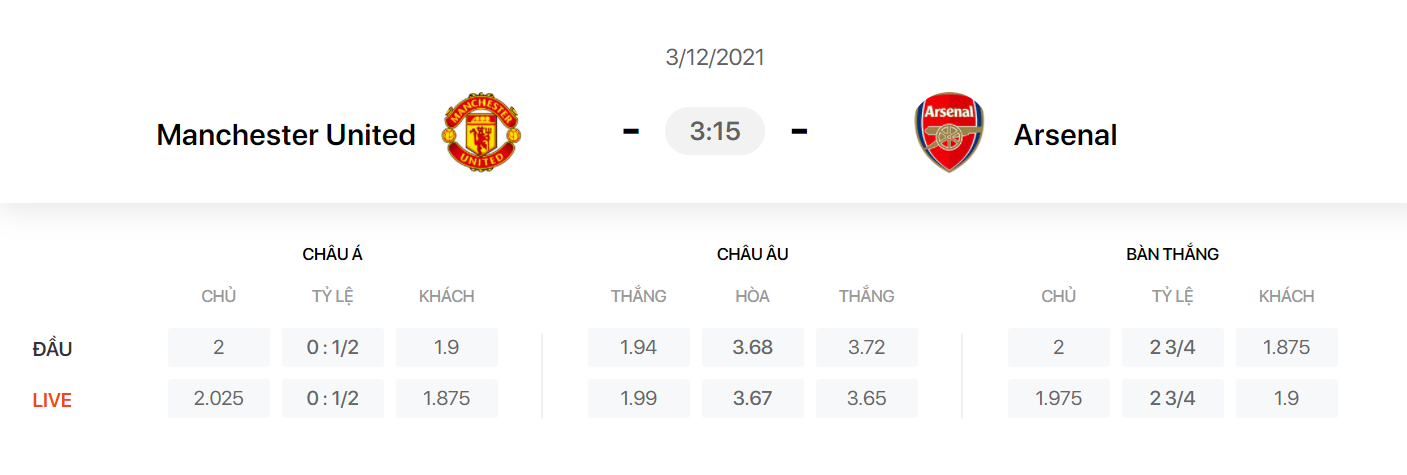Click the live goals home odds 1.975
Image resolution: width=1407 pixels, height=475 pixels.
(1058, 398)
